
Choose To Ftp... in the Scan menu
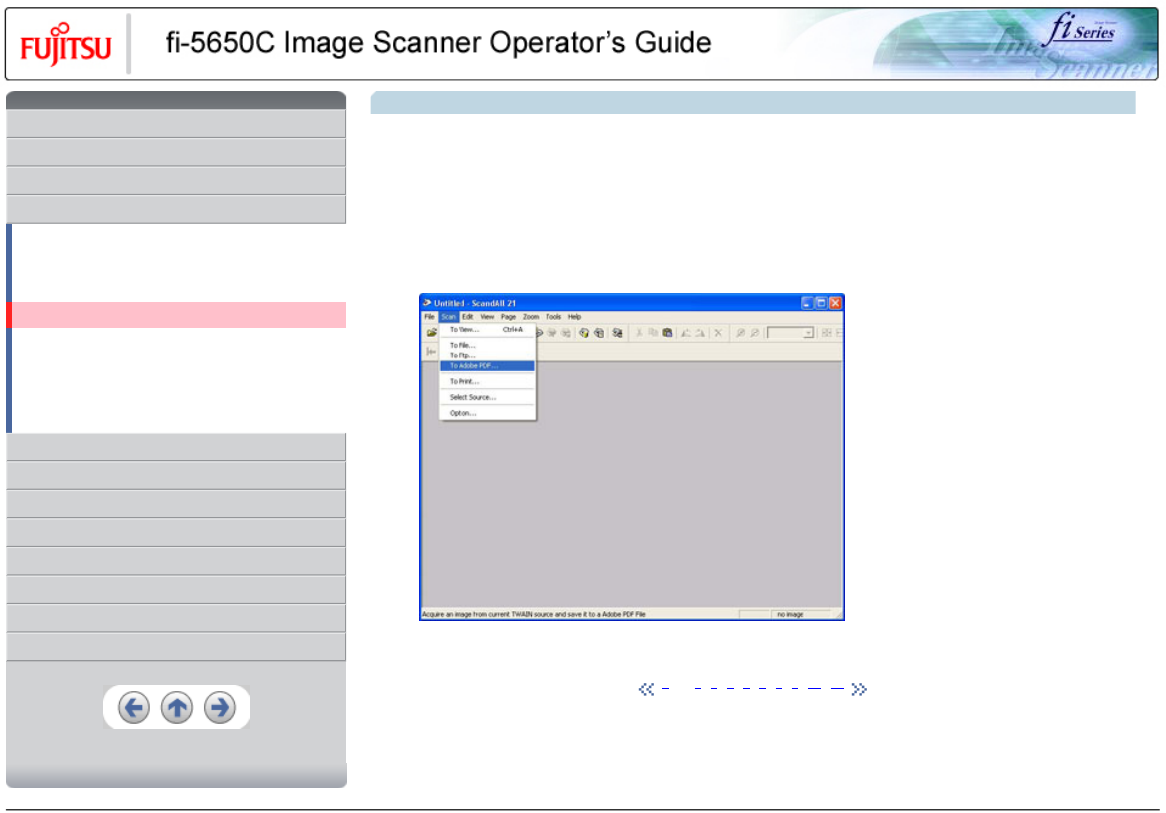pos(487,356)
